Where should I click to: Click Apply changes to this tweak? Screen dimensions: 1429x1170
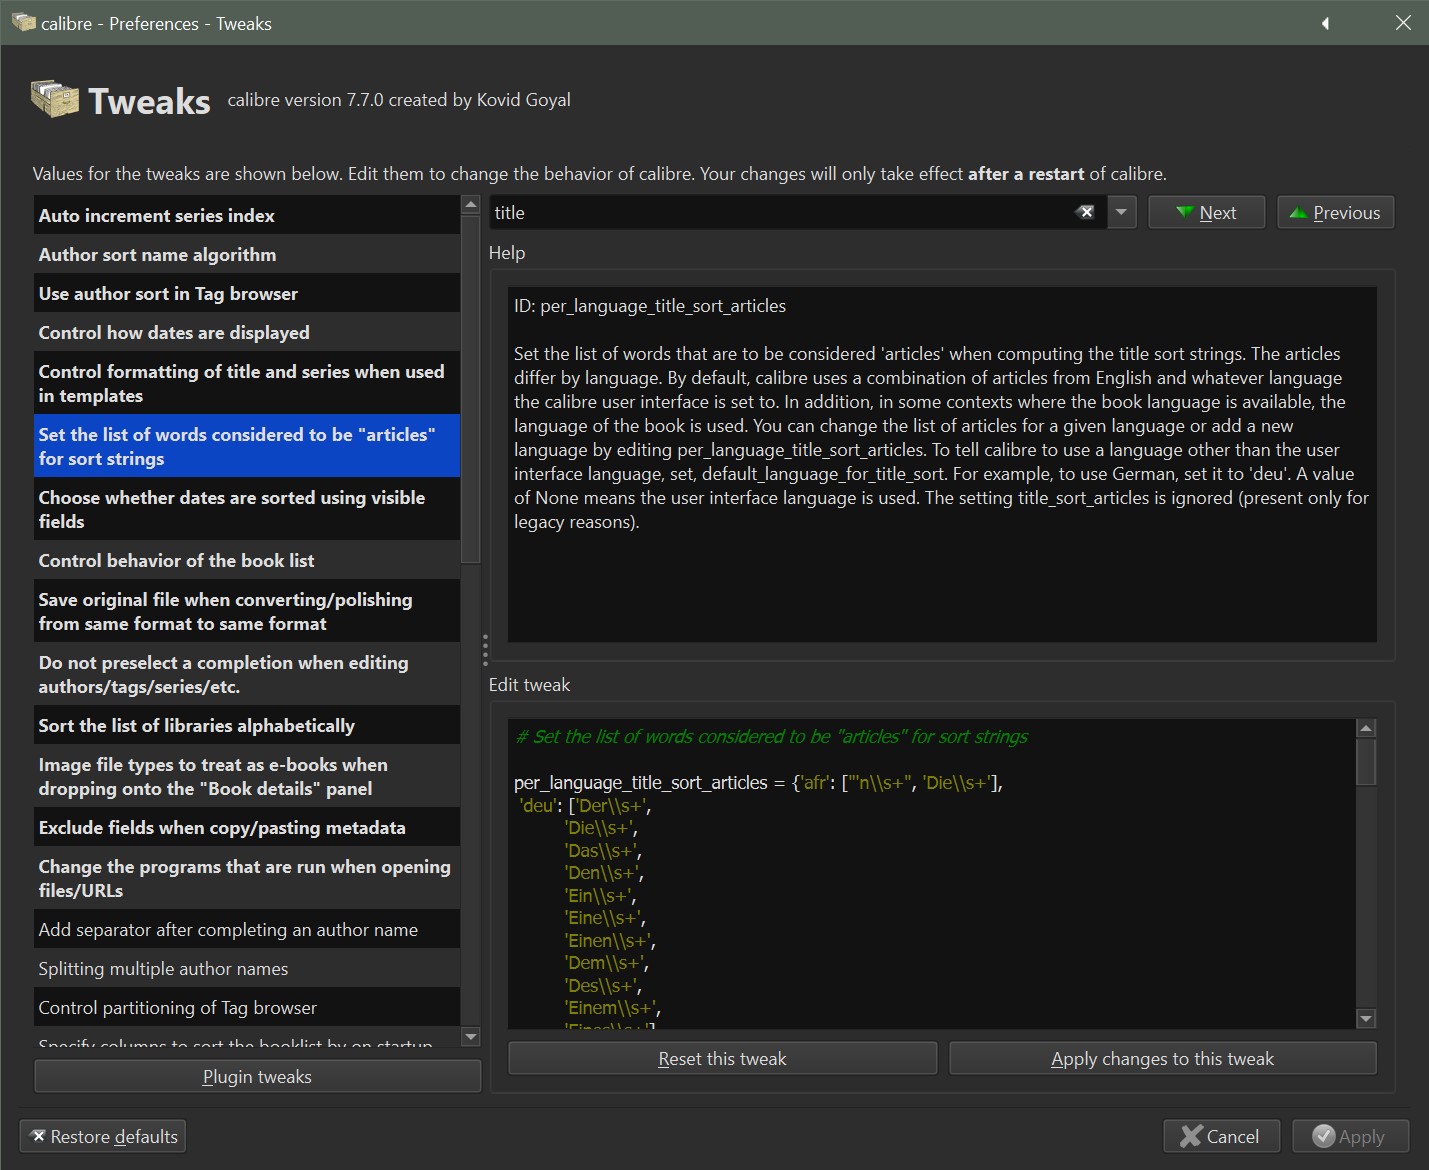tap(1162, 1058)
